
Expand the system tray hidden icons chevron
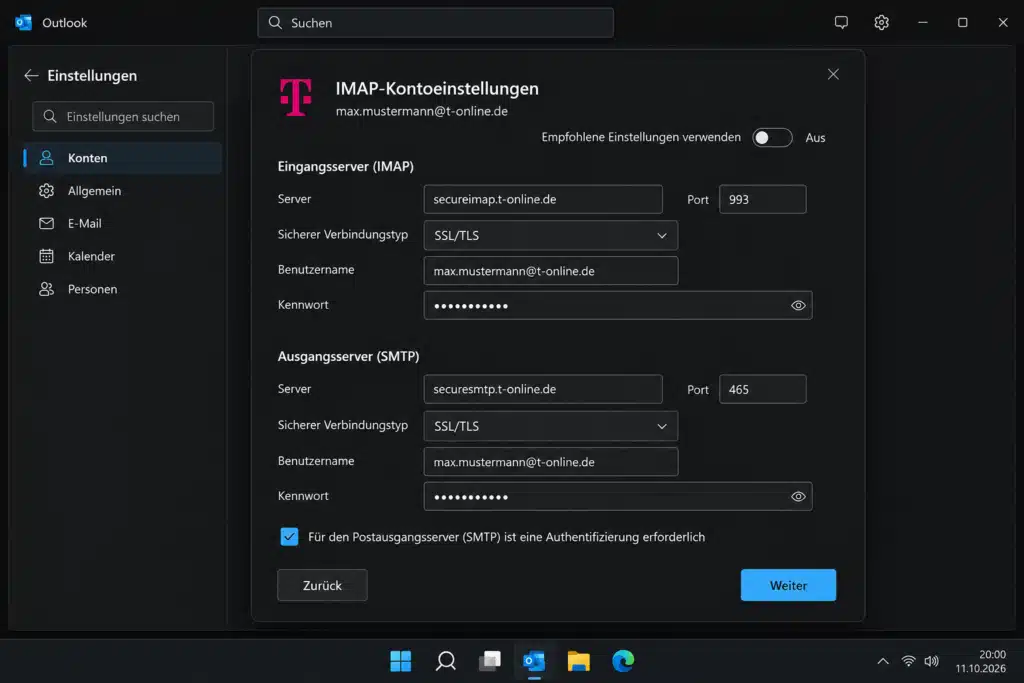pos(883,661)
